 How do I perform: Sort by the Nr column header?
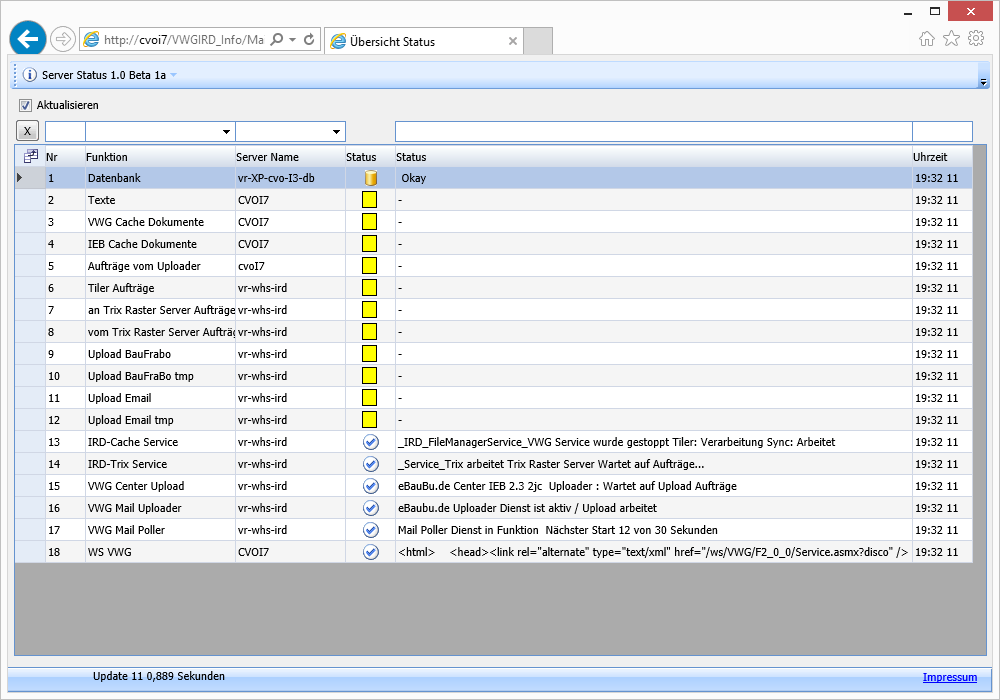click(65, 157)
